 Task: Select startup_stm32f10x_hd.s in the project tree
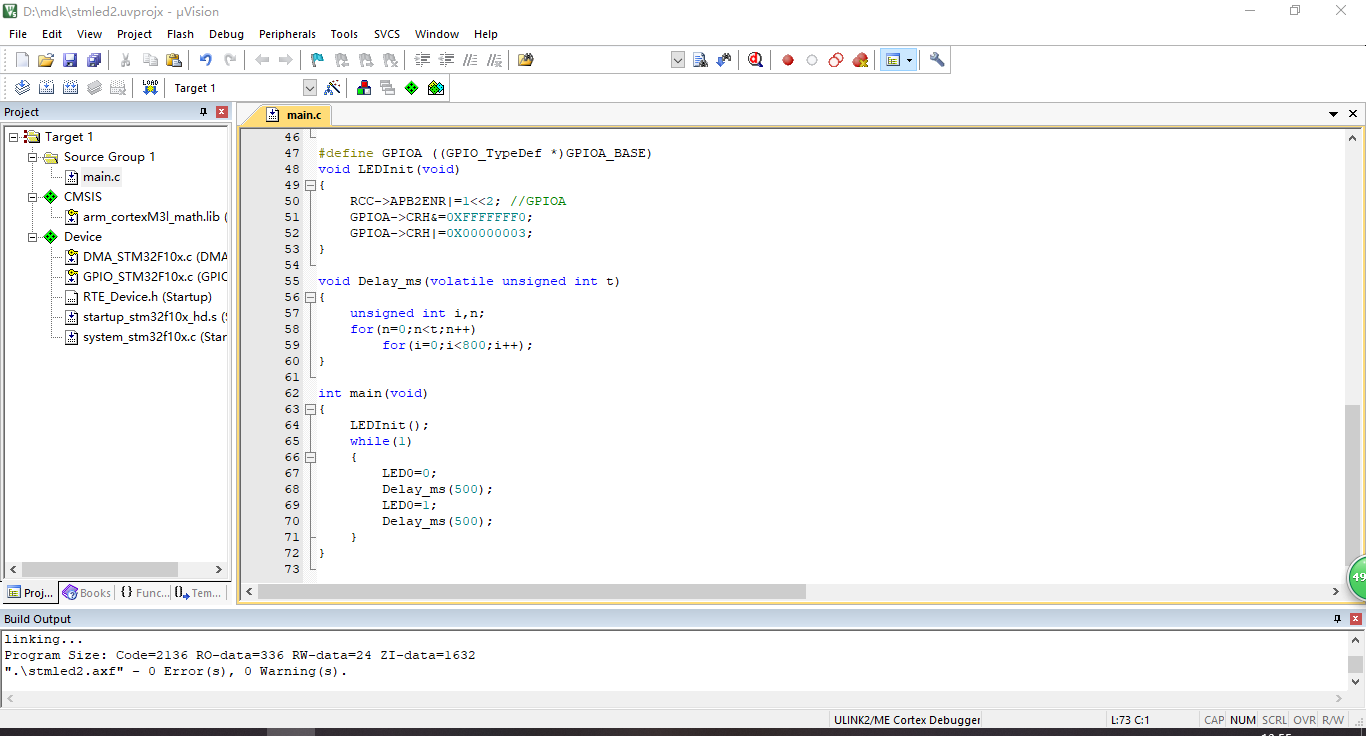tap(155, 317)
